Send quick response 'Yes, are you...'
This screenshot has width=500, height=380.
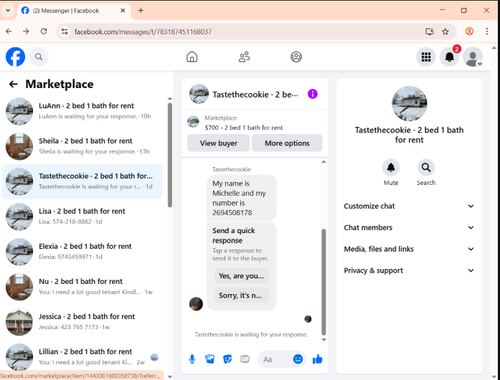click(241, 276)
